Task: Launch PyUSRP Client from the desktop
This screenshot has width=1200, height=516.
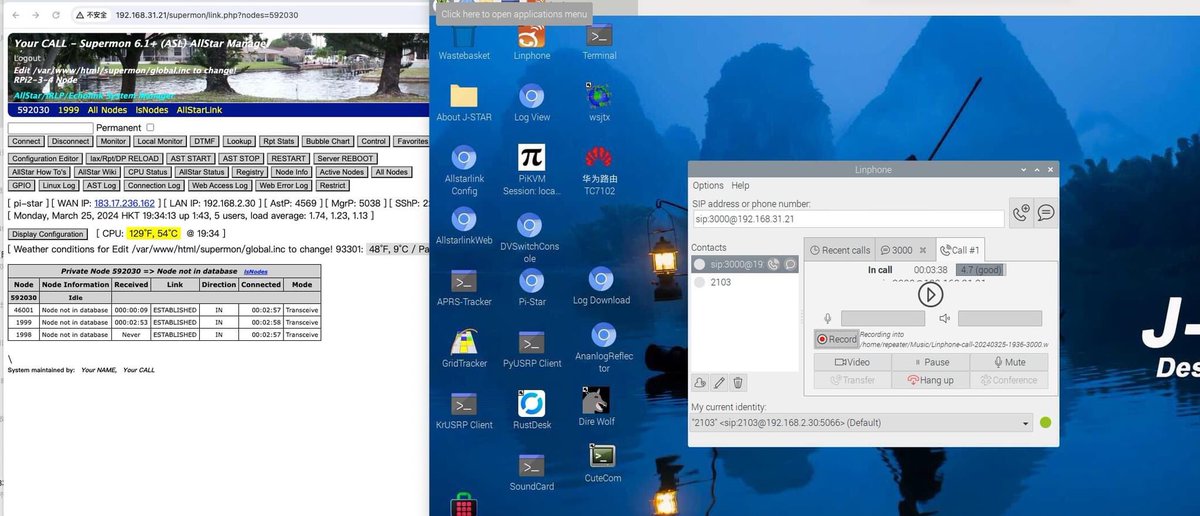Action: click(531, 349)
